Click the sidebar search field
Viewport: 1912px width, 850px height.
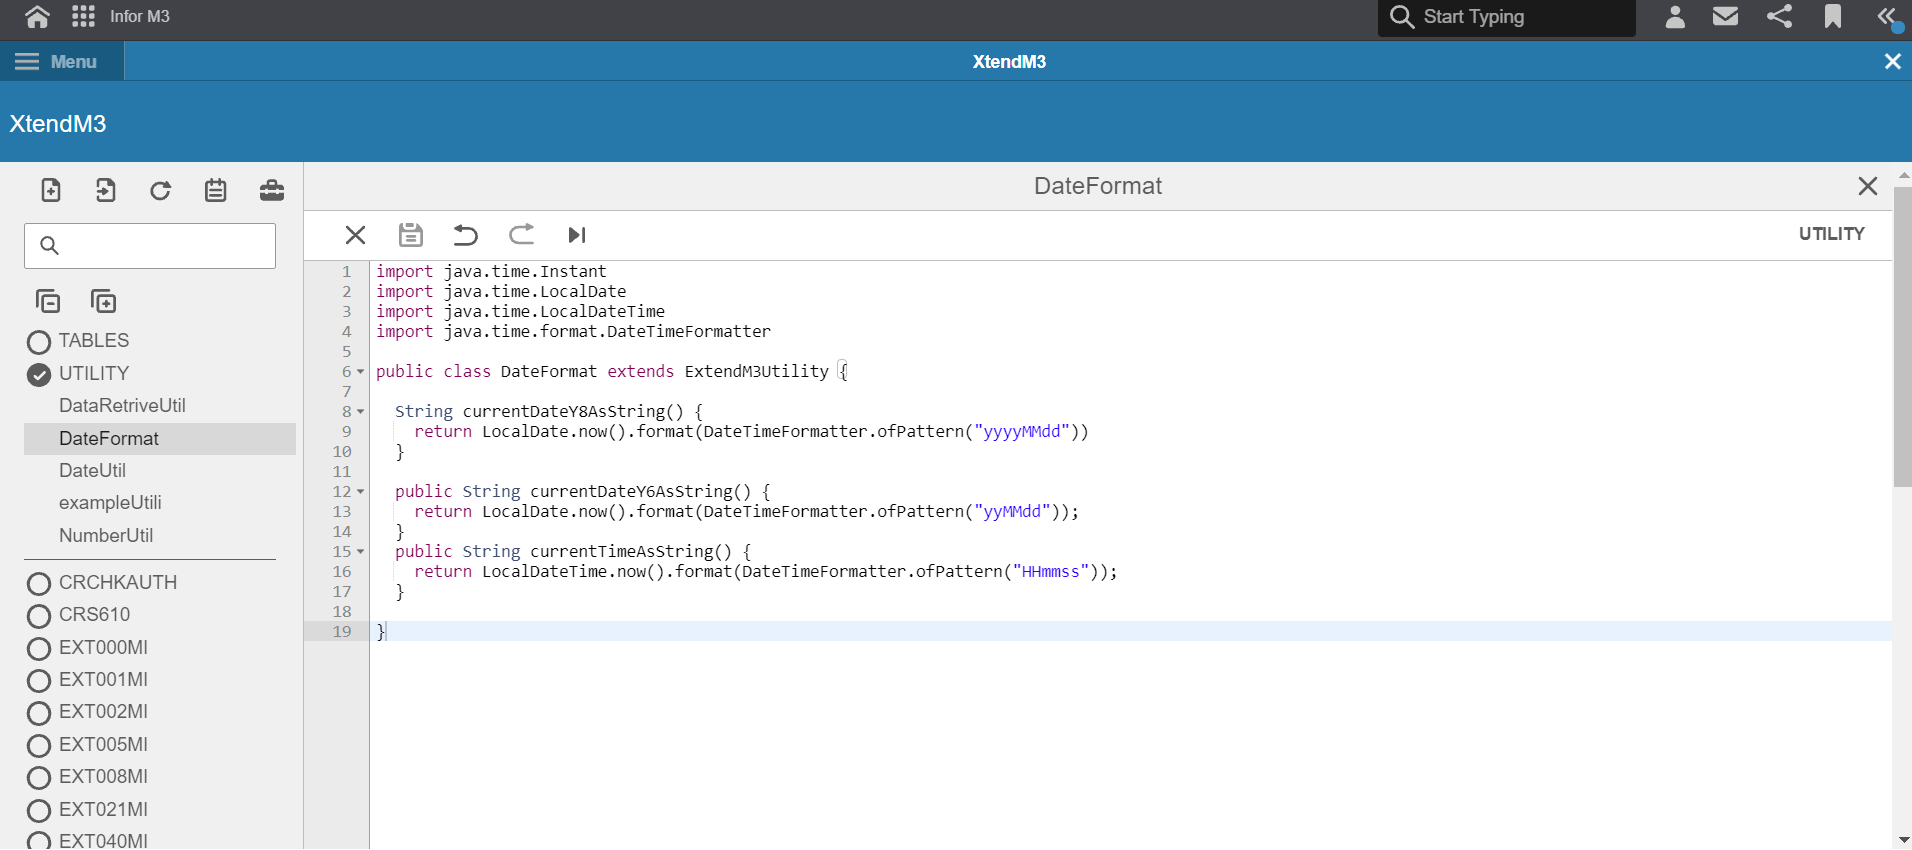tap(150, 245)
